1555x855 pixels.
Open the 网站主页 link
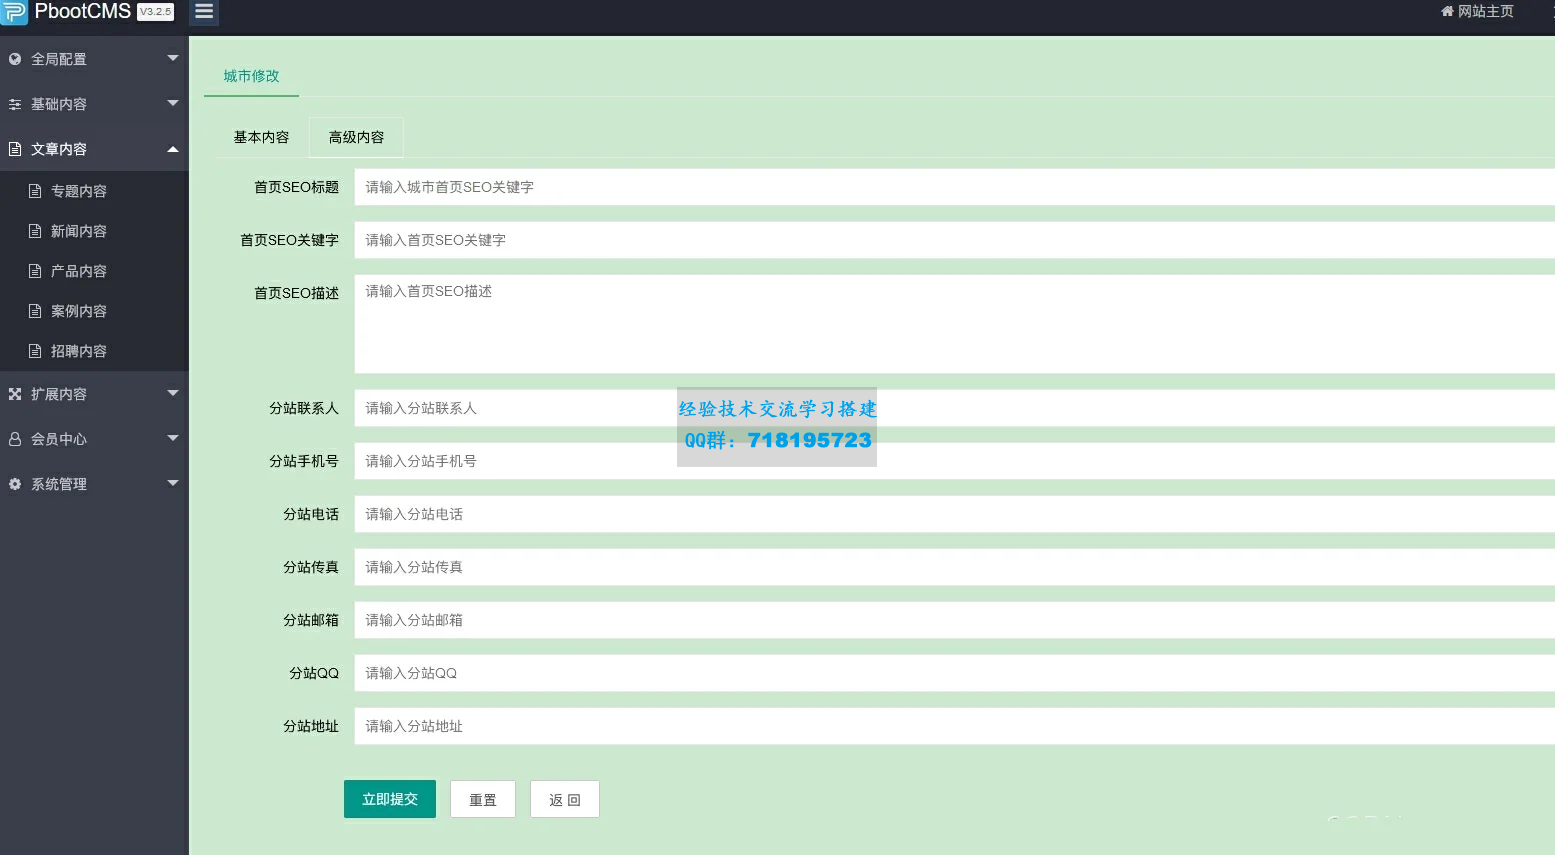[x=1477, y=11]
